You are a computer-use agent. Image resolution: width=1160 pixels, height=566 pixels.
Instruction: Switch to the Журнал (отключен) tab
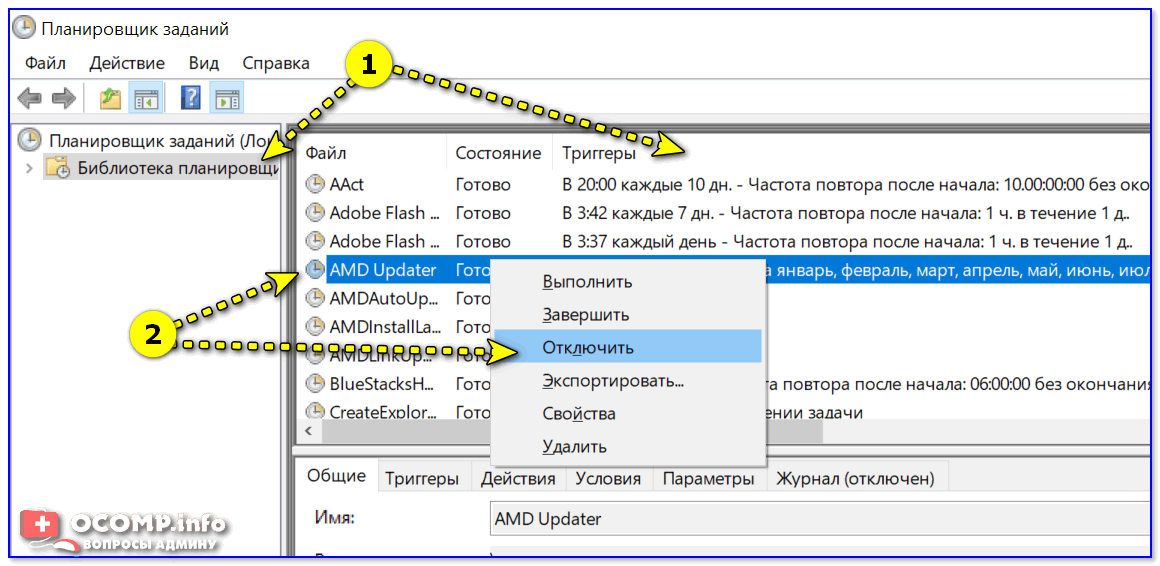click(x=855, y=478)
